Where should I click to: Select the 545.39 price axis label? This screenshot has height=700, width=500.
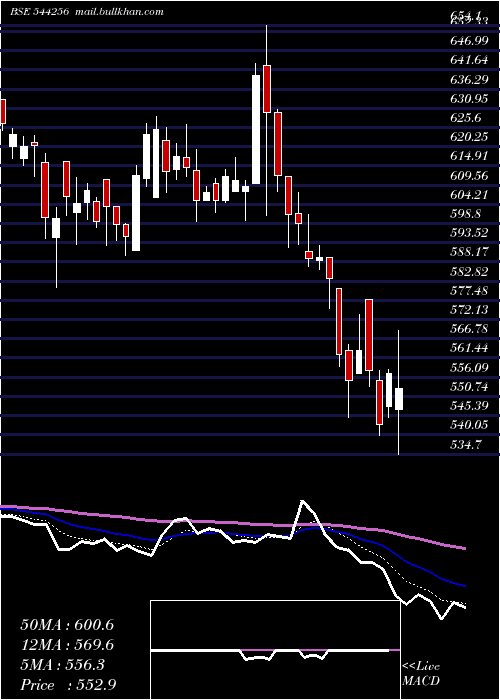click(x=468, y=406)
